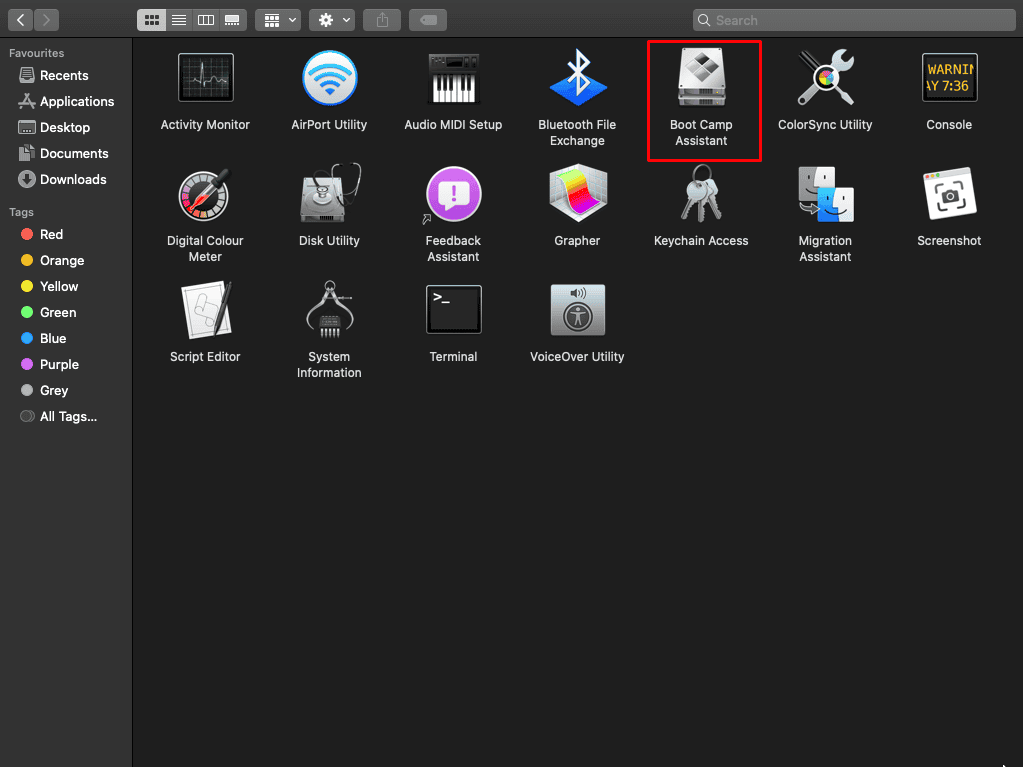
Task: Switch to list view mode
Action: click(x=179, y=20)
